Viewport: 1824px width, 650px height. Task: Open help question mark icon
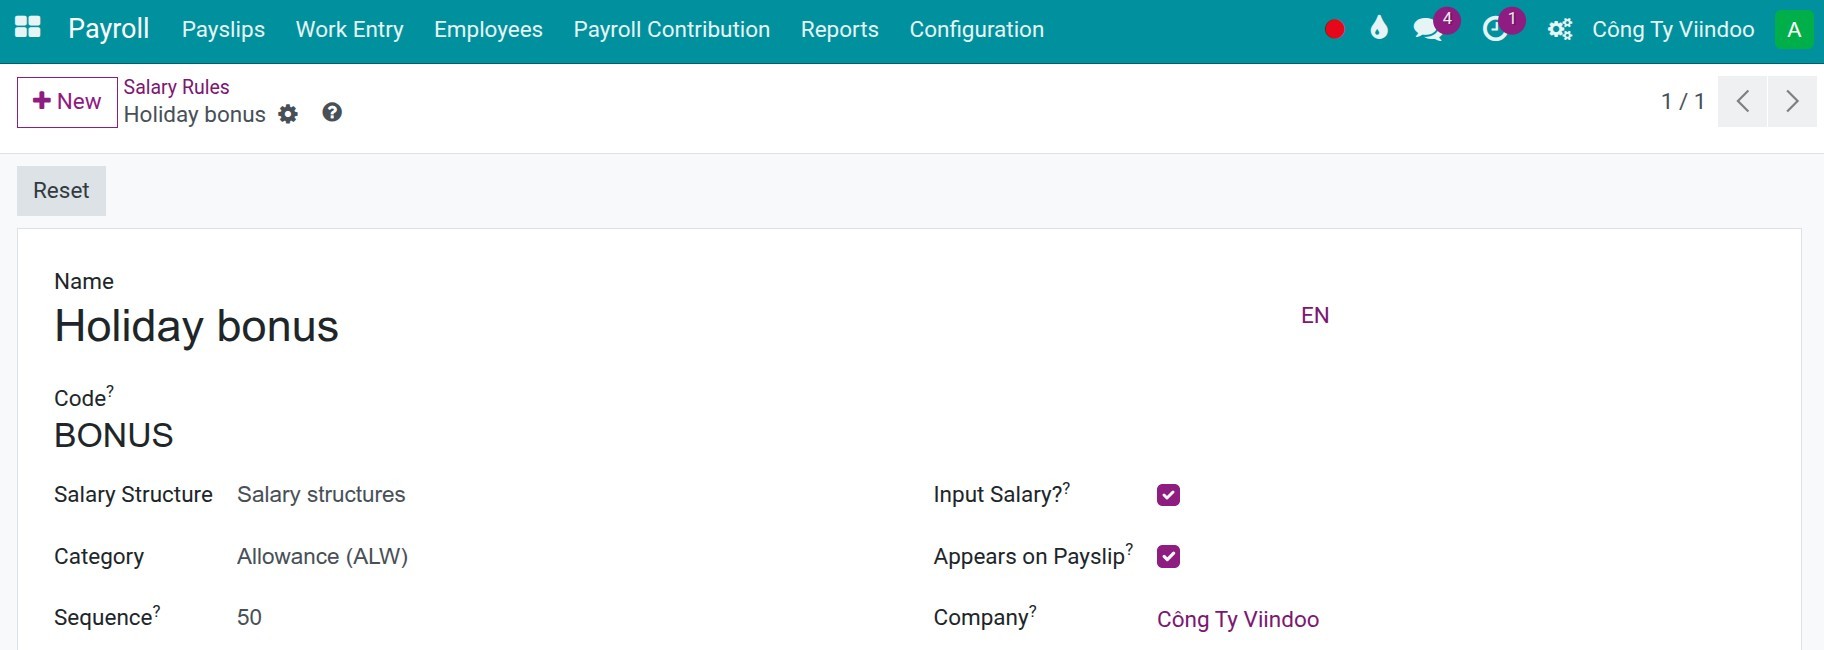332,112
